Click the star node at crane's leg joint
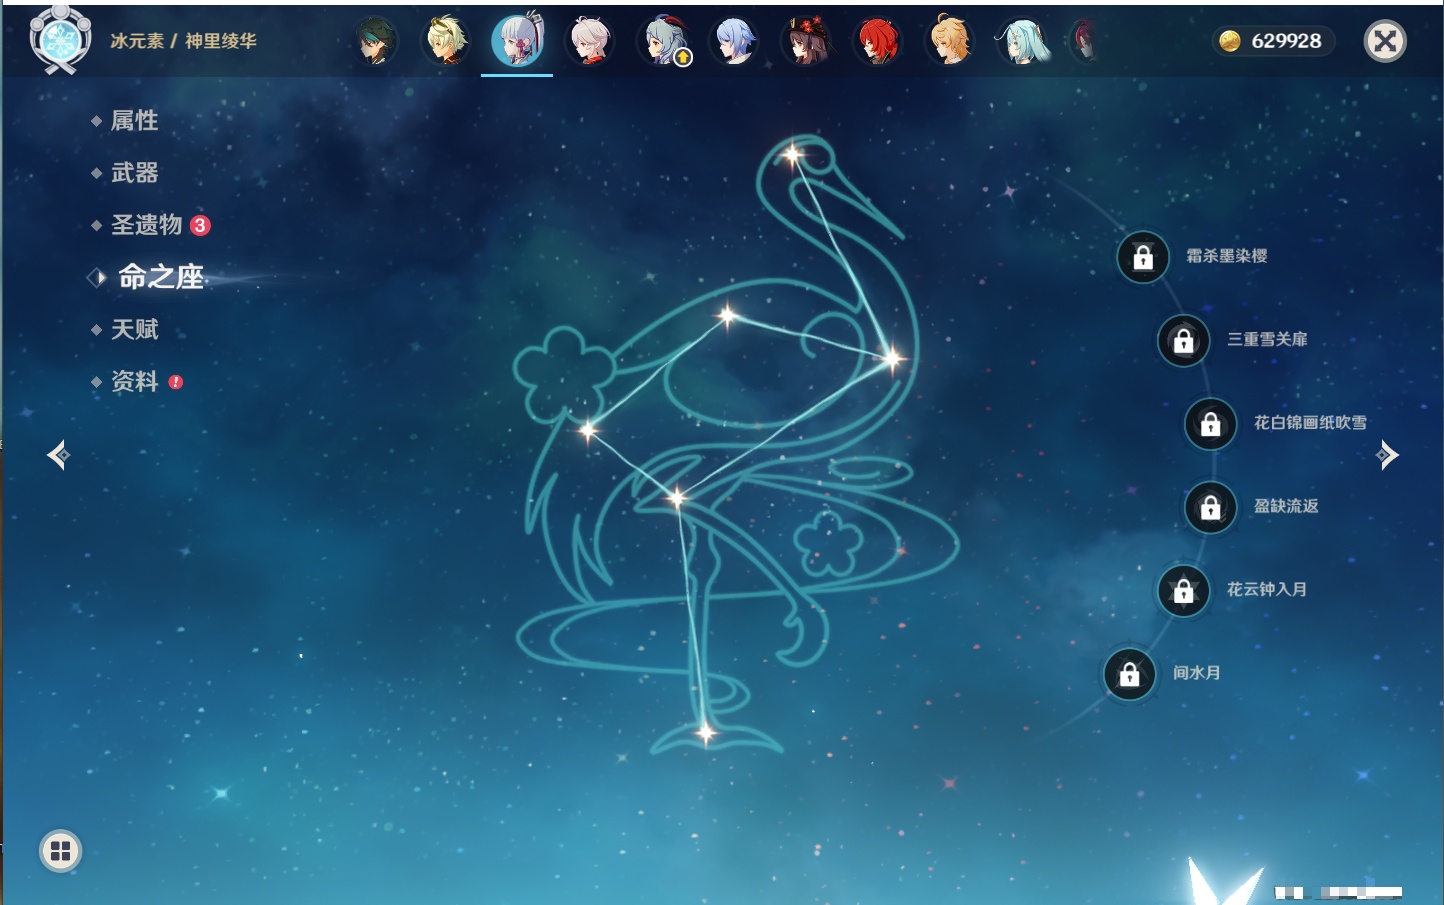The width and height of the screenshot is (1444, 905). [x=678, y=497]
